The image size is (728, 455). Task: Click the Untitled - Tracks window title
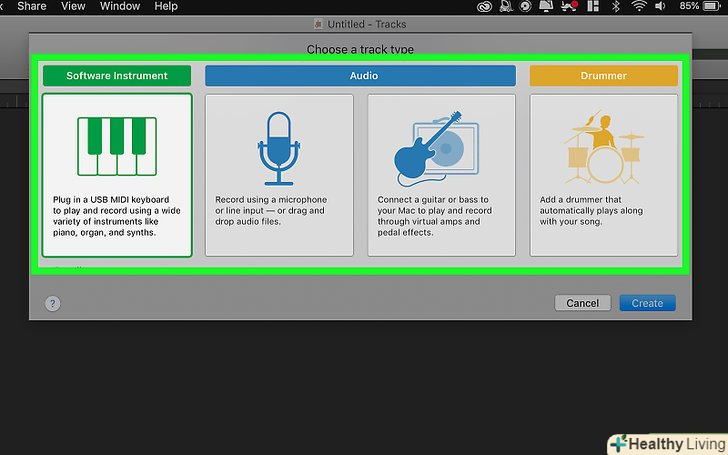[x=367, y=24]
